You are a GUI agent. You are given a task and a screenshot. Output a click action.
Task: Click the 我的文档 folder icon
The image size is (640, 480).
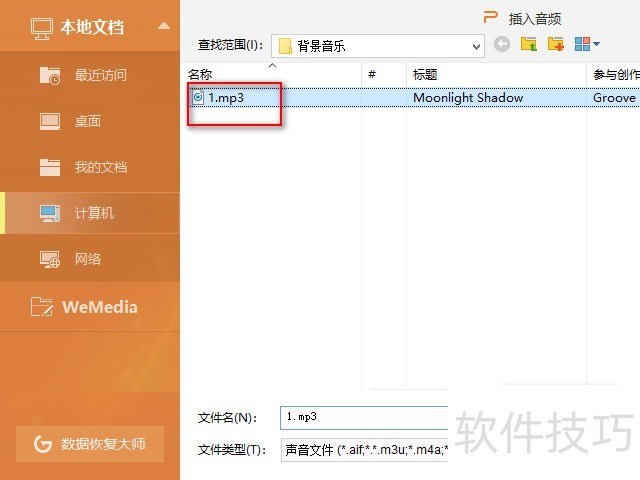click(x=50, y=168)
